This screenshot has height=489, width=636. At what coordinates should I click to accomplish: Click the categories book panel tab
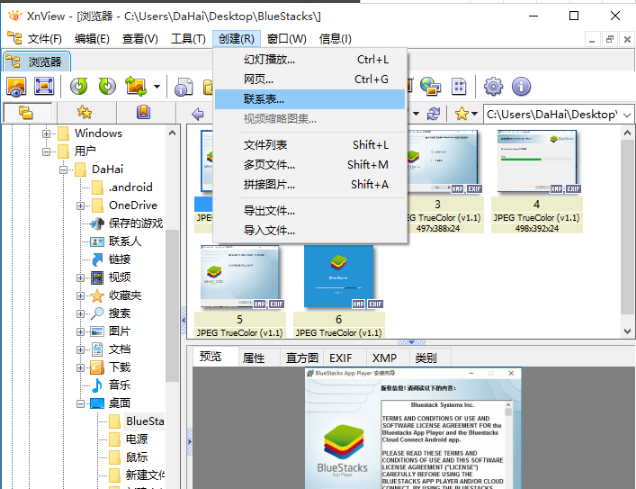143,112
